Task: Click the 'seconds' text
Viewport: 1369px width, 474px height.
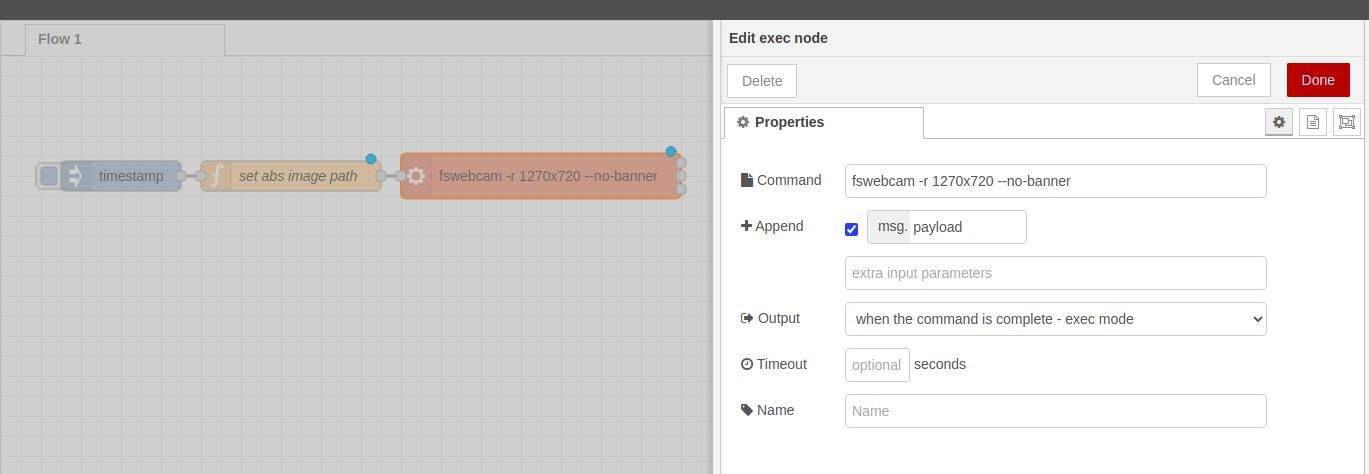Action: pyautogui.click(x=940, y=364)
